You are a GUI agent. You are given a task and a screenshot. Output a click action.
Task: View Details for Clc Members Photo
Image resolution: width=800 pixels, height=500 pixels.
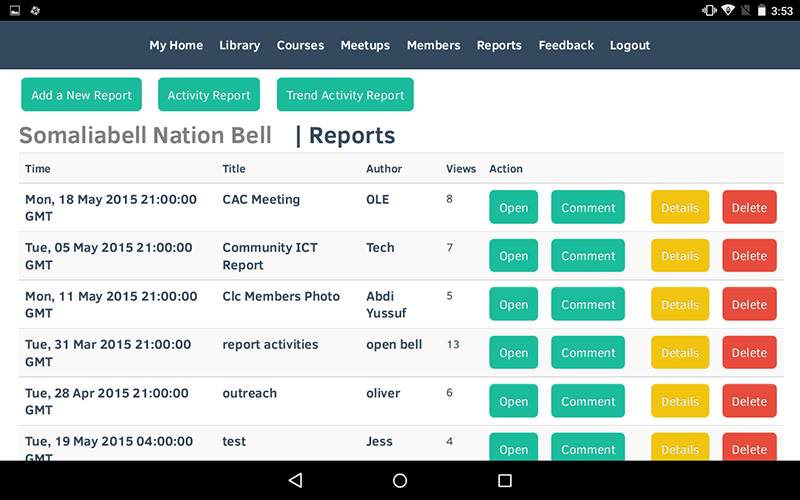680,305
